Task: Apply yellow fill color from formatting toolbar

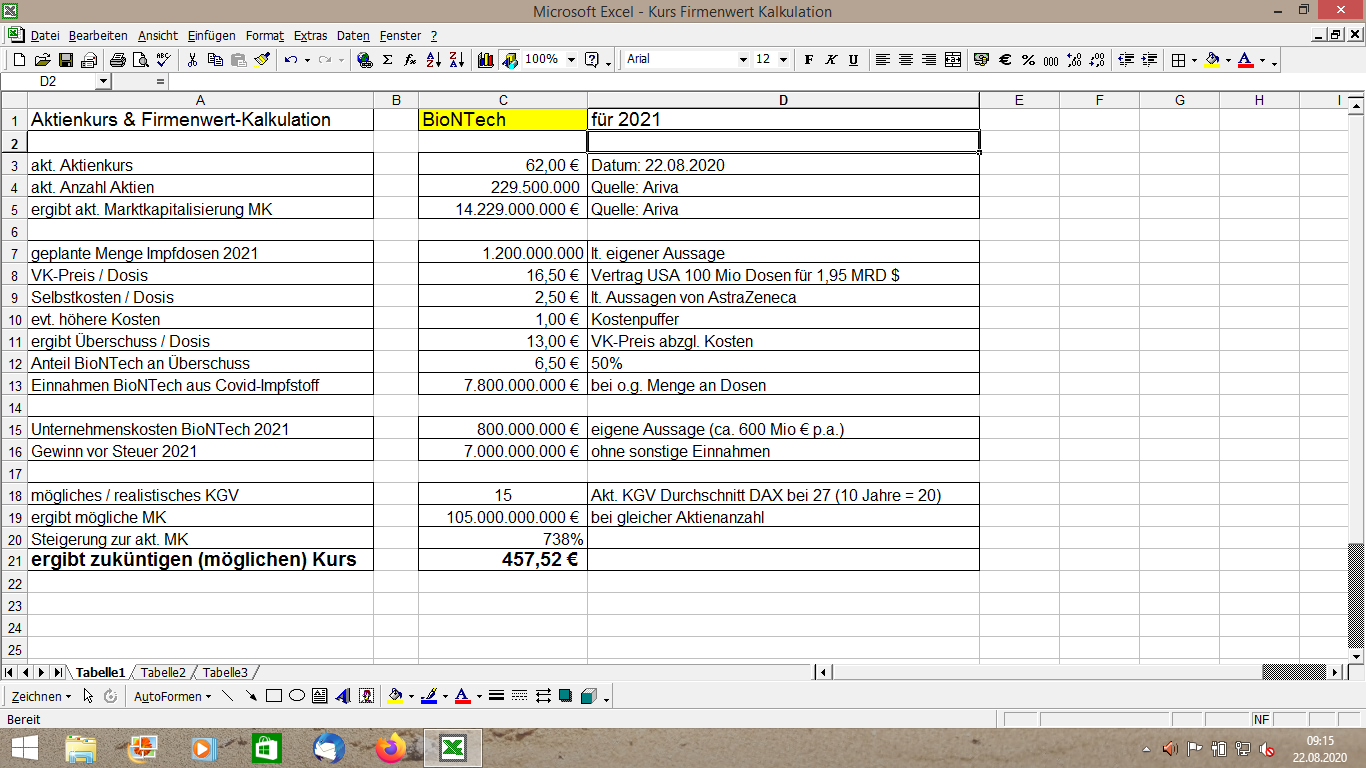Action: click(1212, 60)
